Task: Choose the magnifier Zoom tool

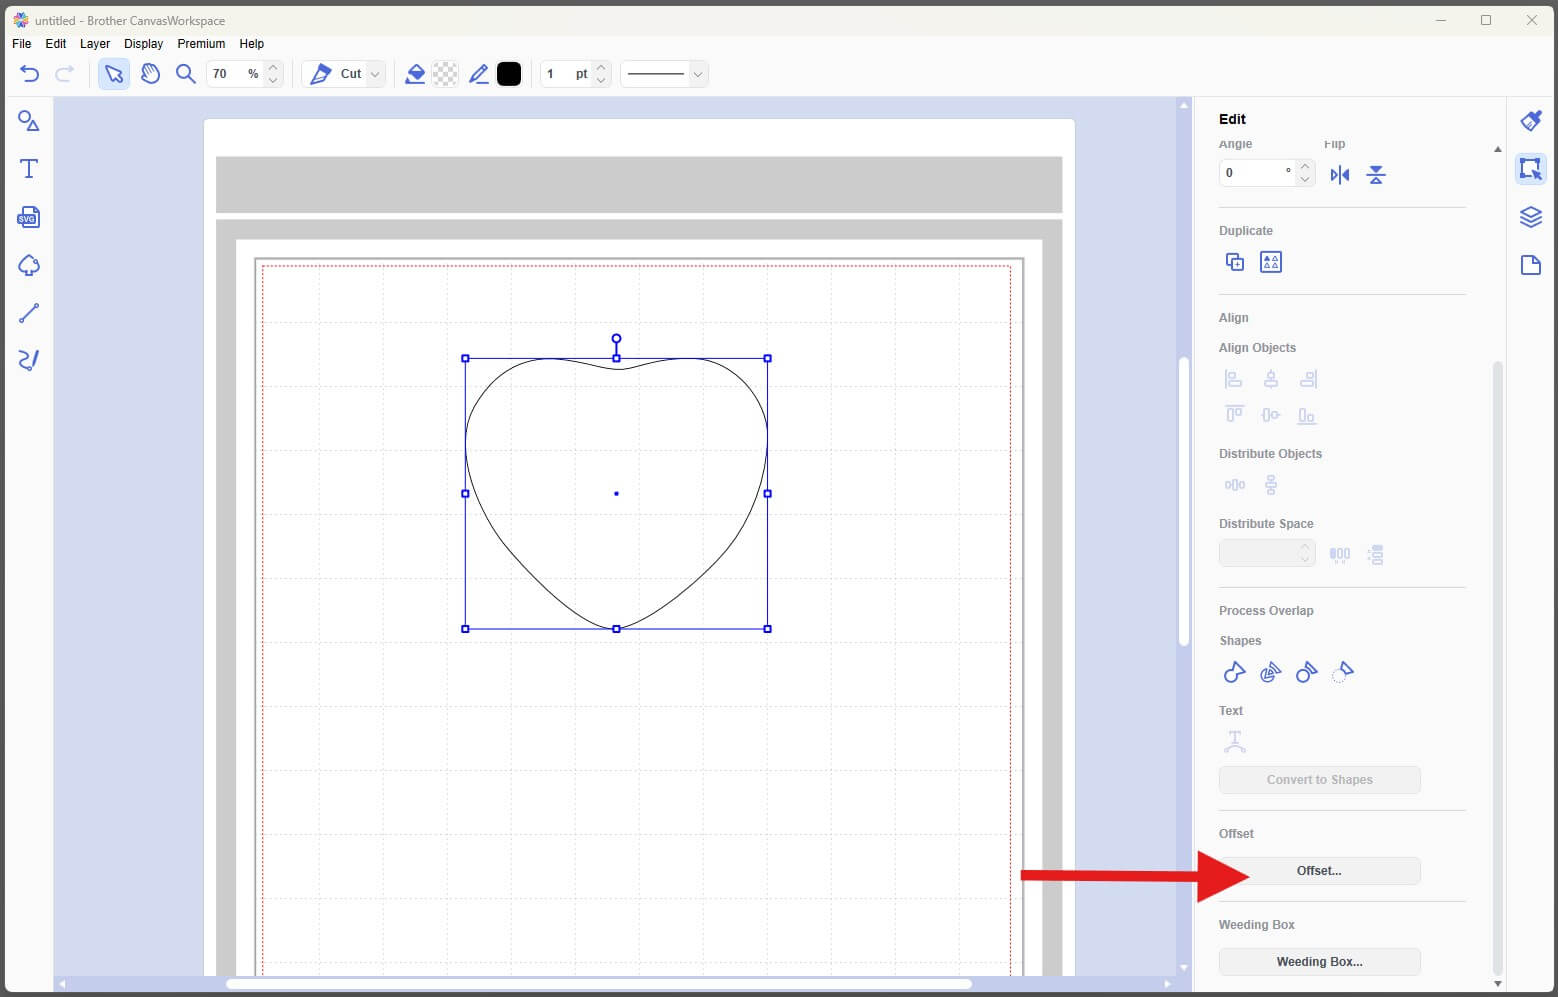Action: tap(185, 74)
